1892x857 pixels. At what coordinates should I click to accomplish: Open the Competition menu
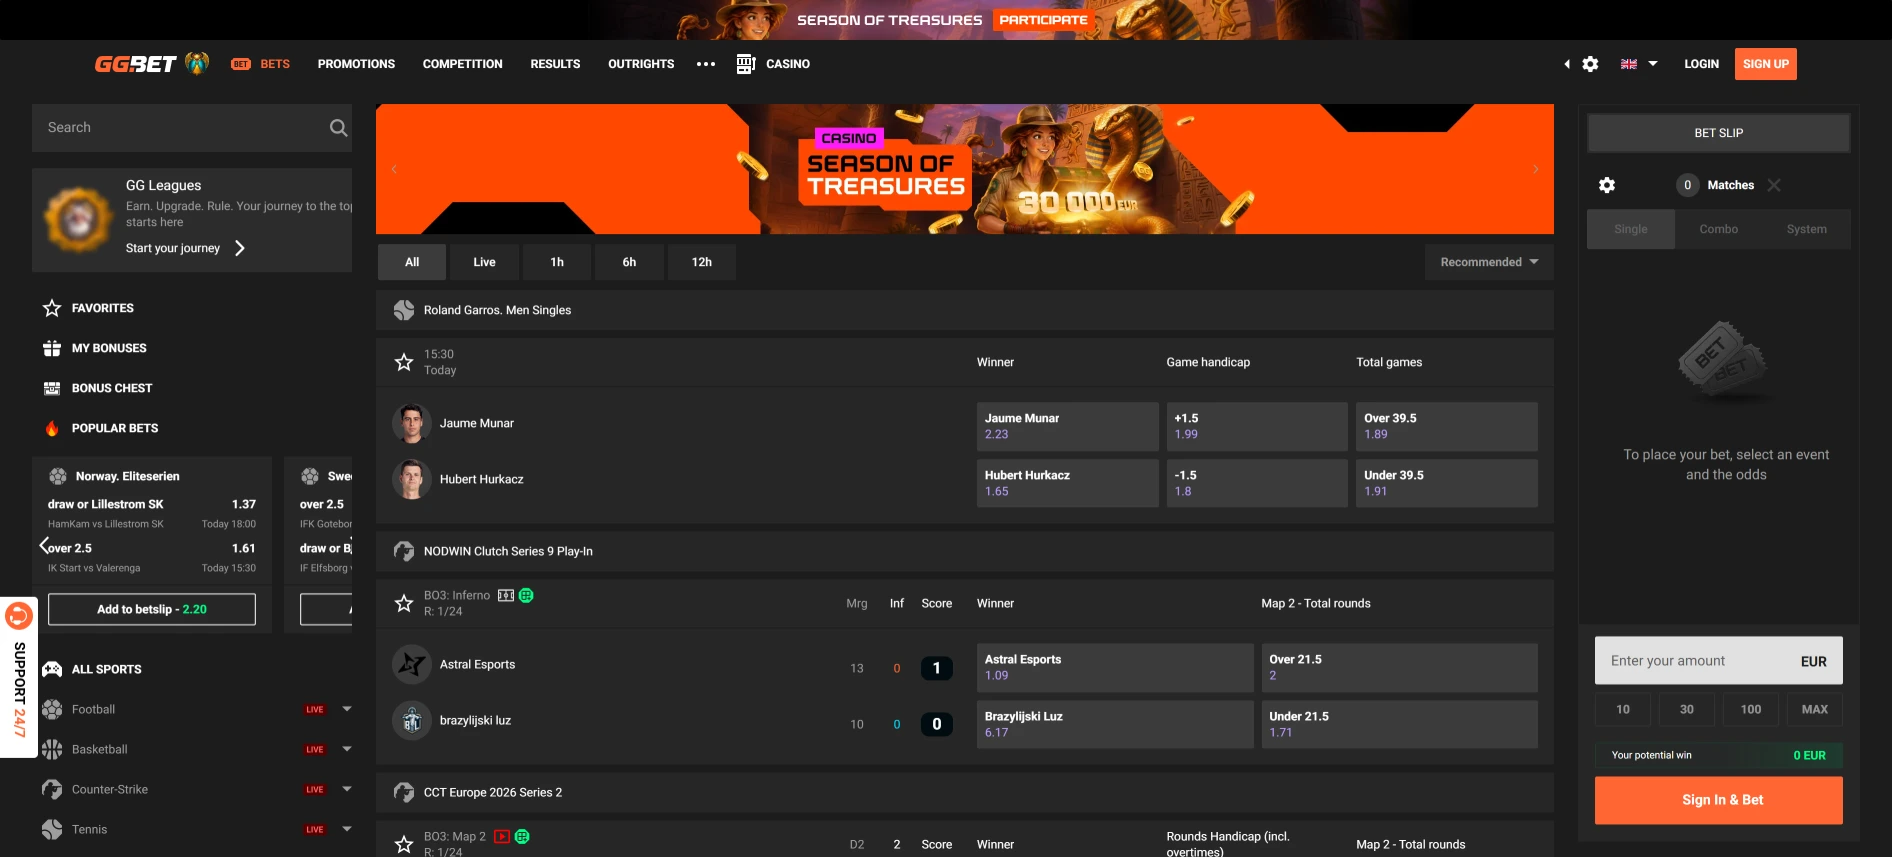pos(462,64)
